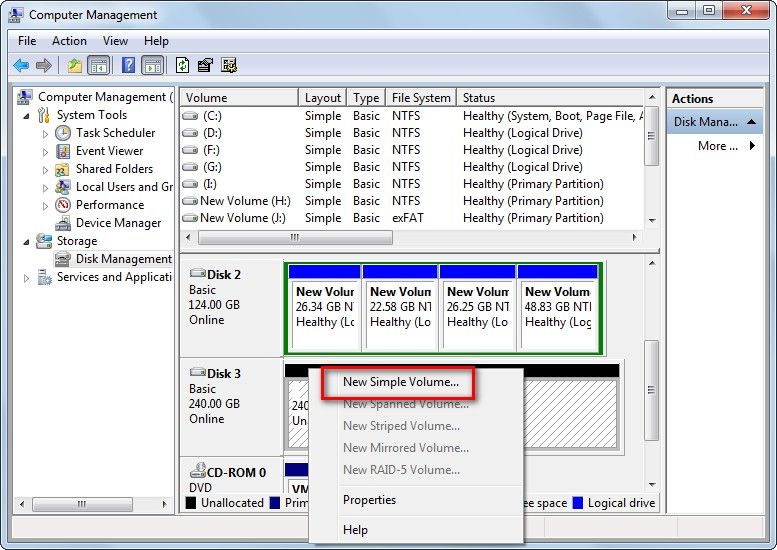Click the Local Users and Groups icon

point(63,187)
